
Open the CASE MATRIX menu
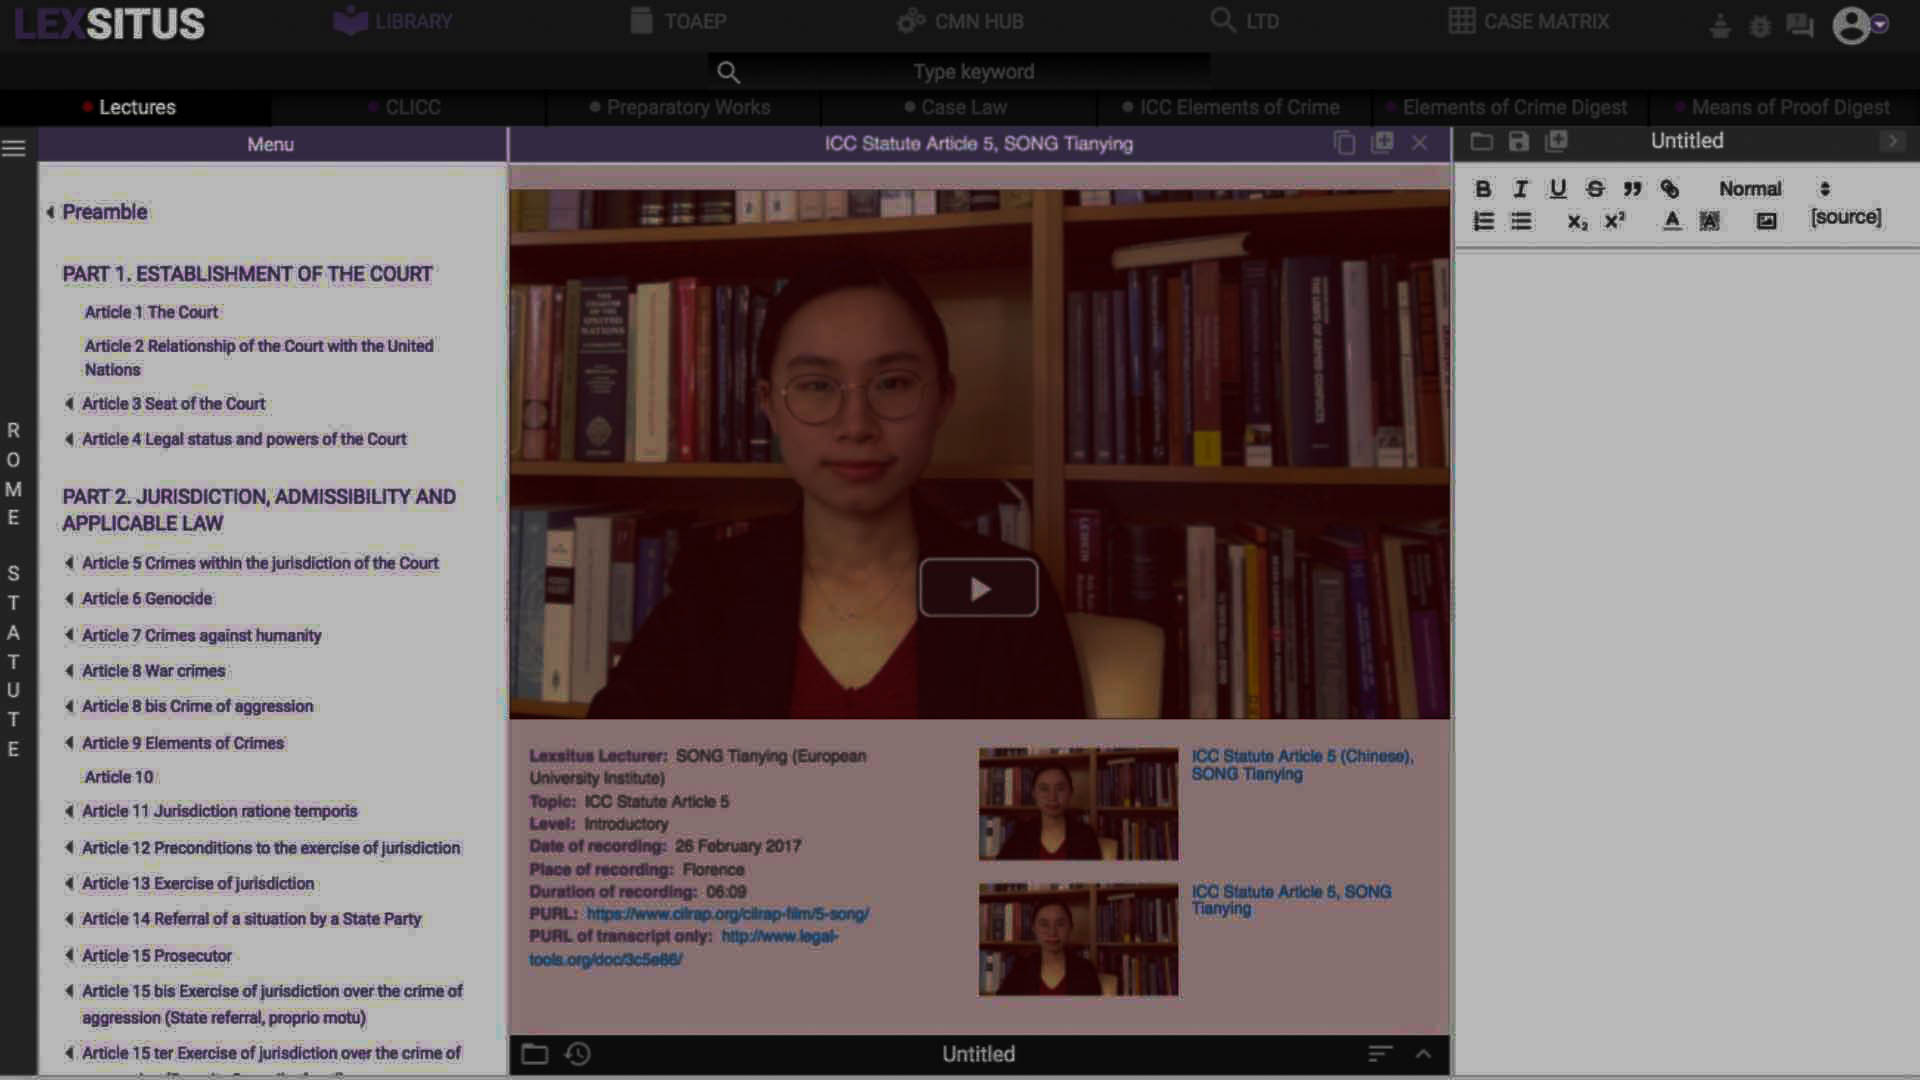pyautogui.click(x=1529, y=21)
